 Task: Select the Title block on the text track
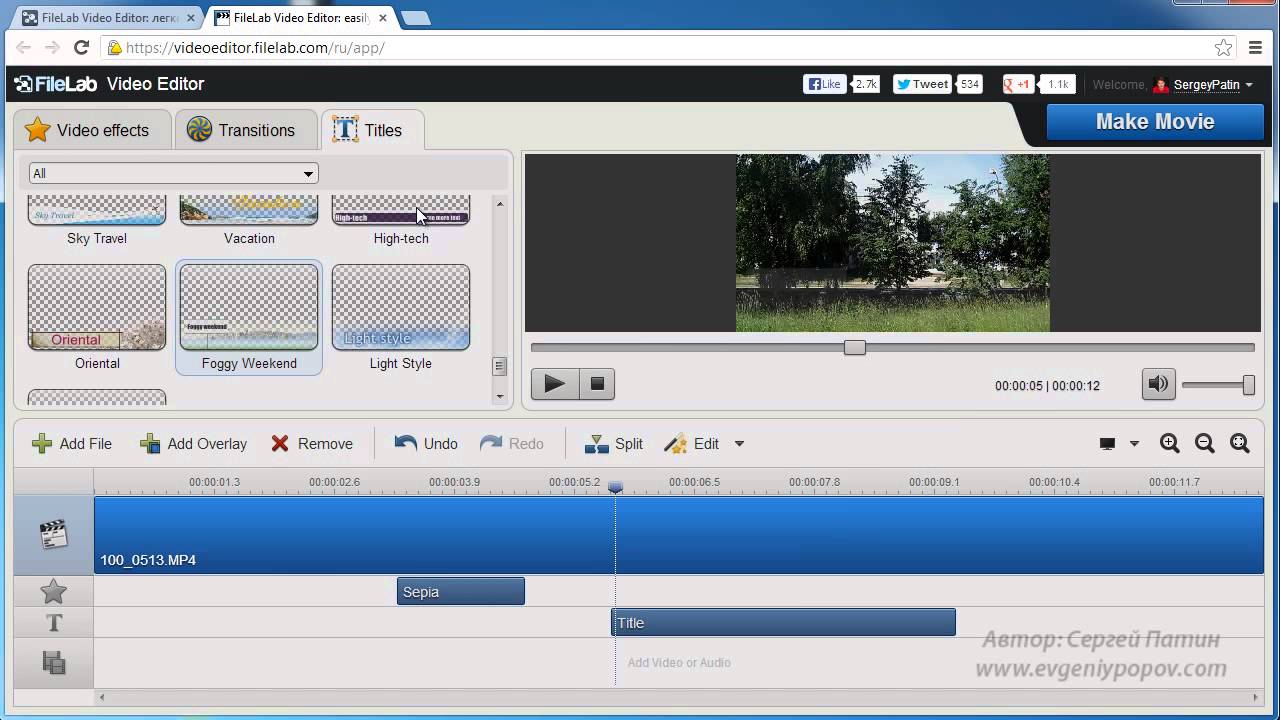click(x=783, y=623)
